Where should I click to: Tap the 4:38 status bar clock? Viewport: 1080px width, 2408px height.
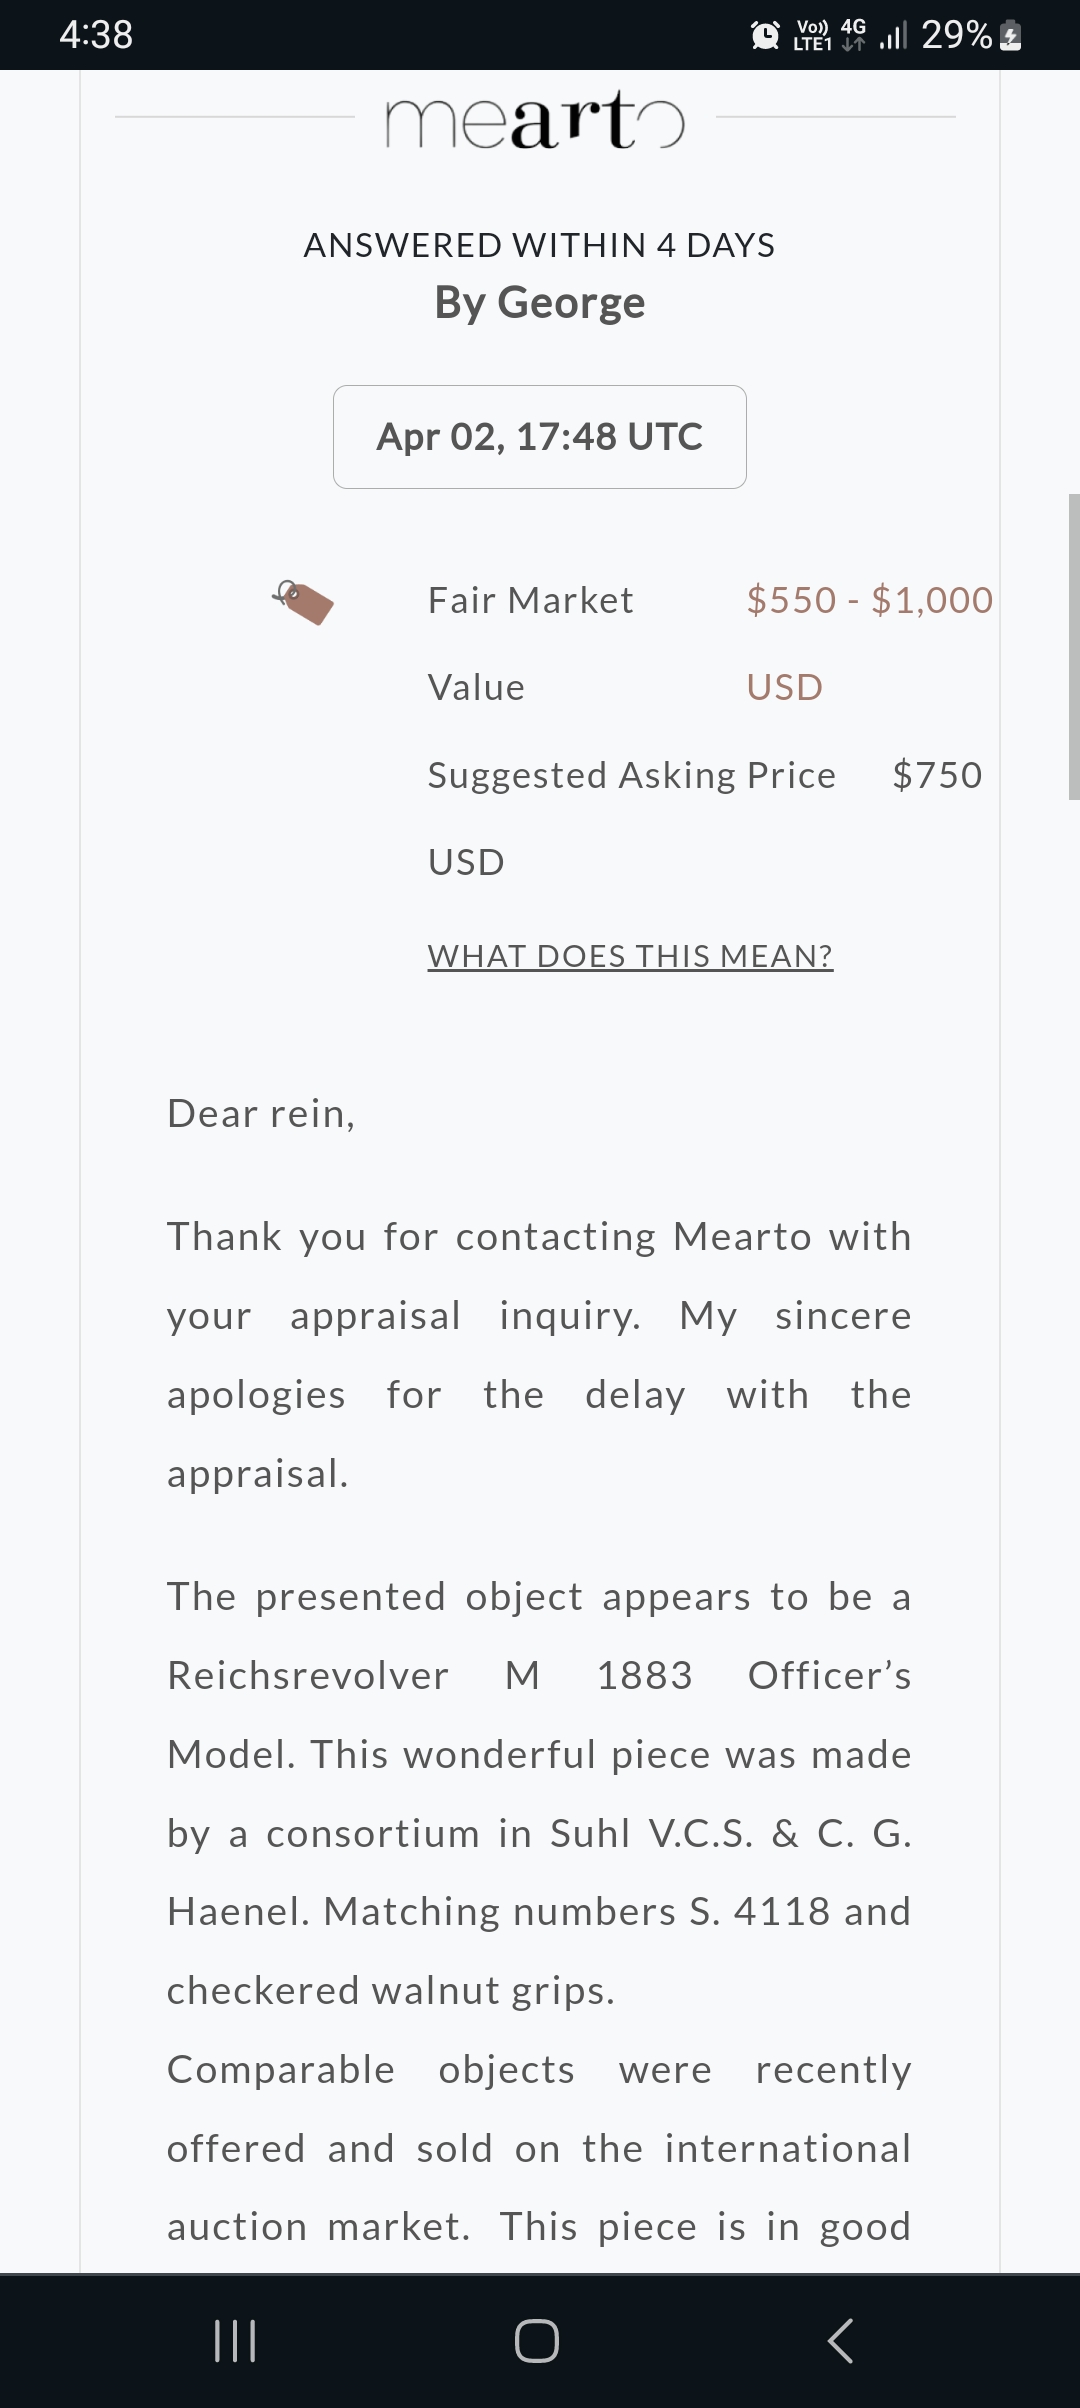tap(96, 35)
